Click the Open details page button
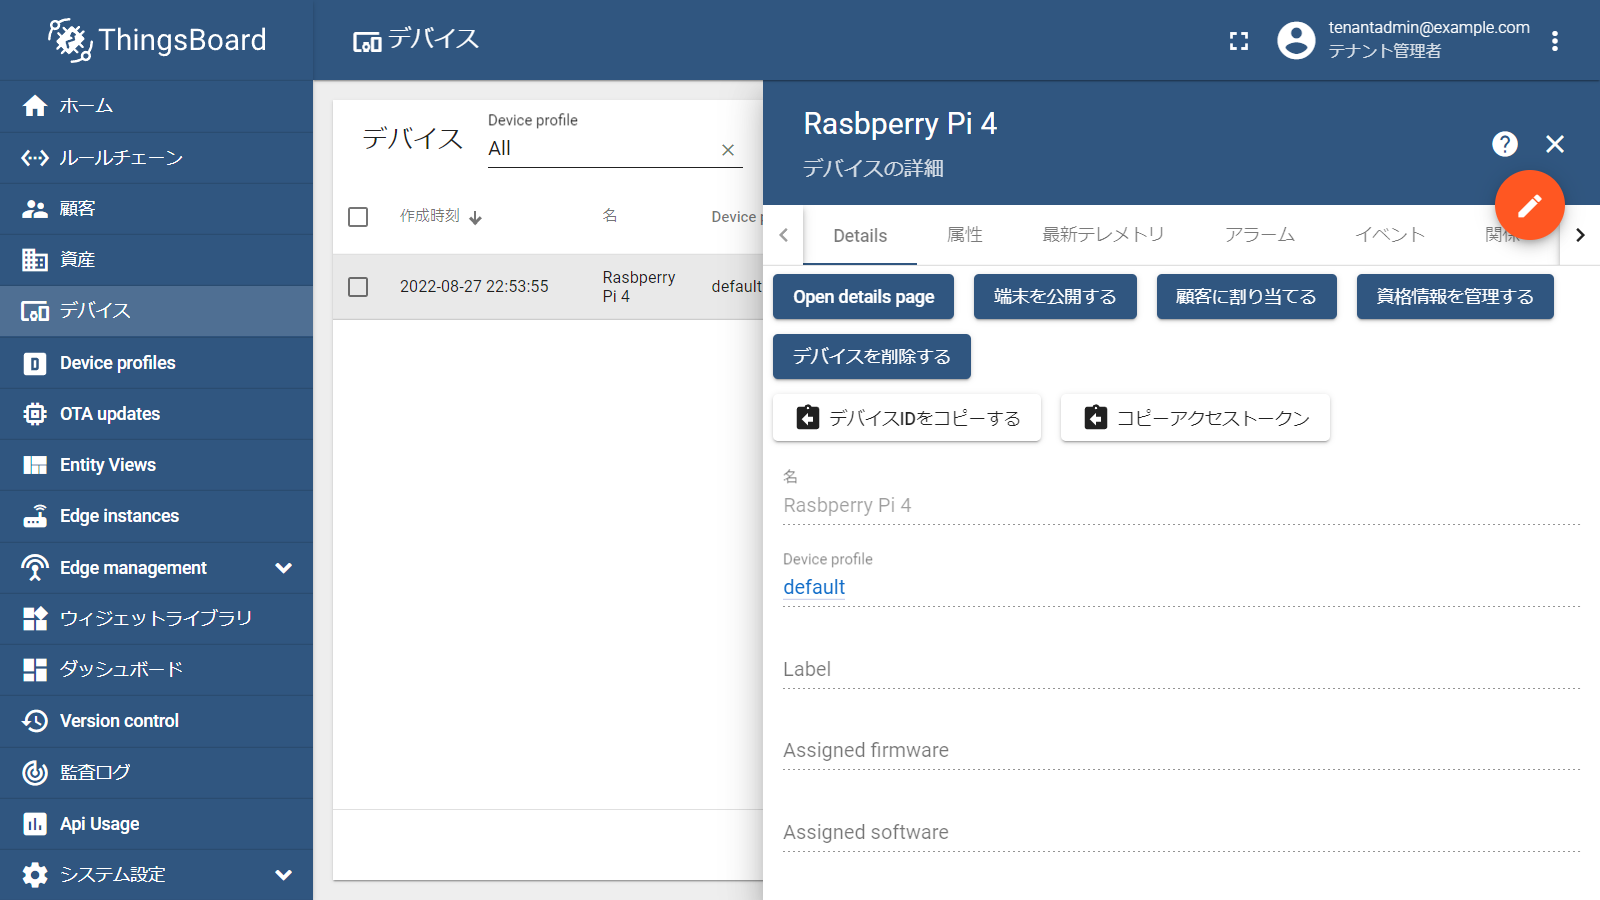This screenshot has height=900, width=1600. 863,297
